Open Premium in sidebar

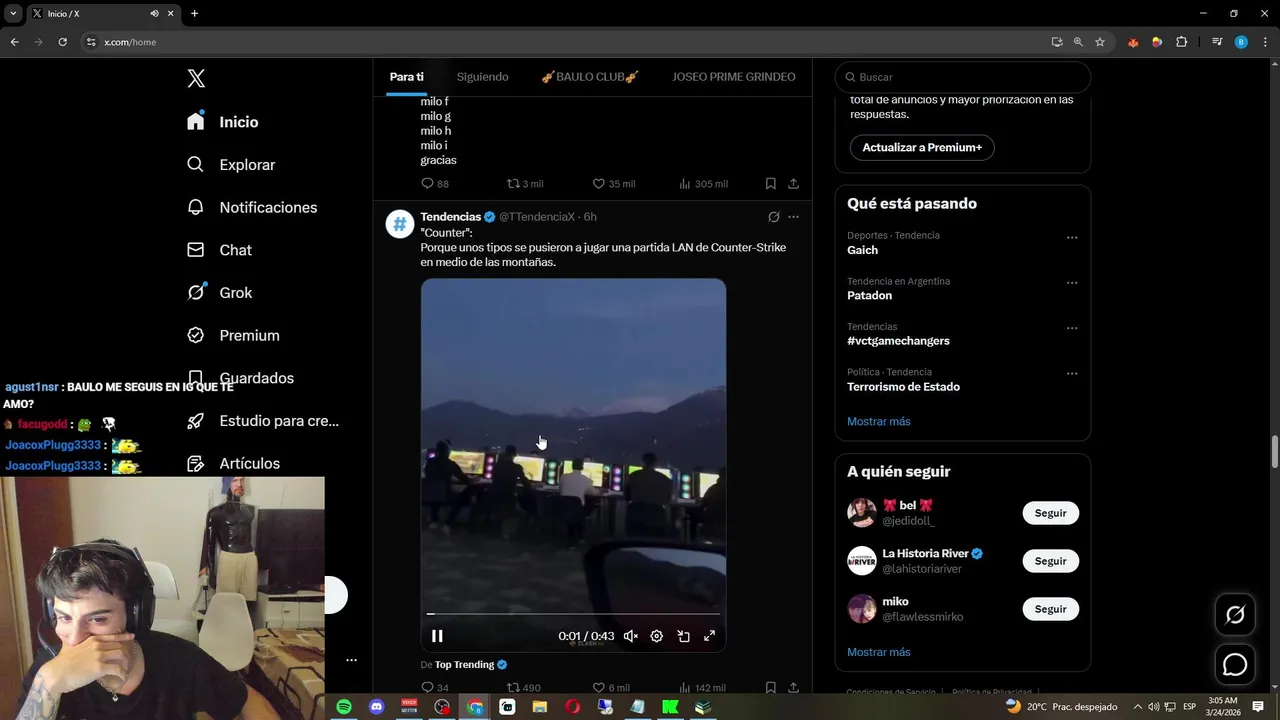tap(233, 336)
